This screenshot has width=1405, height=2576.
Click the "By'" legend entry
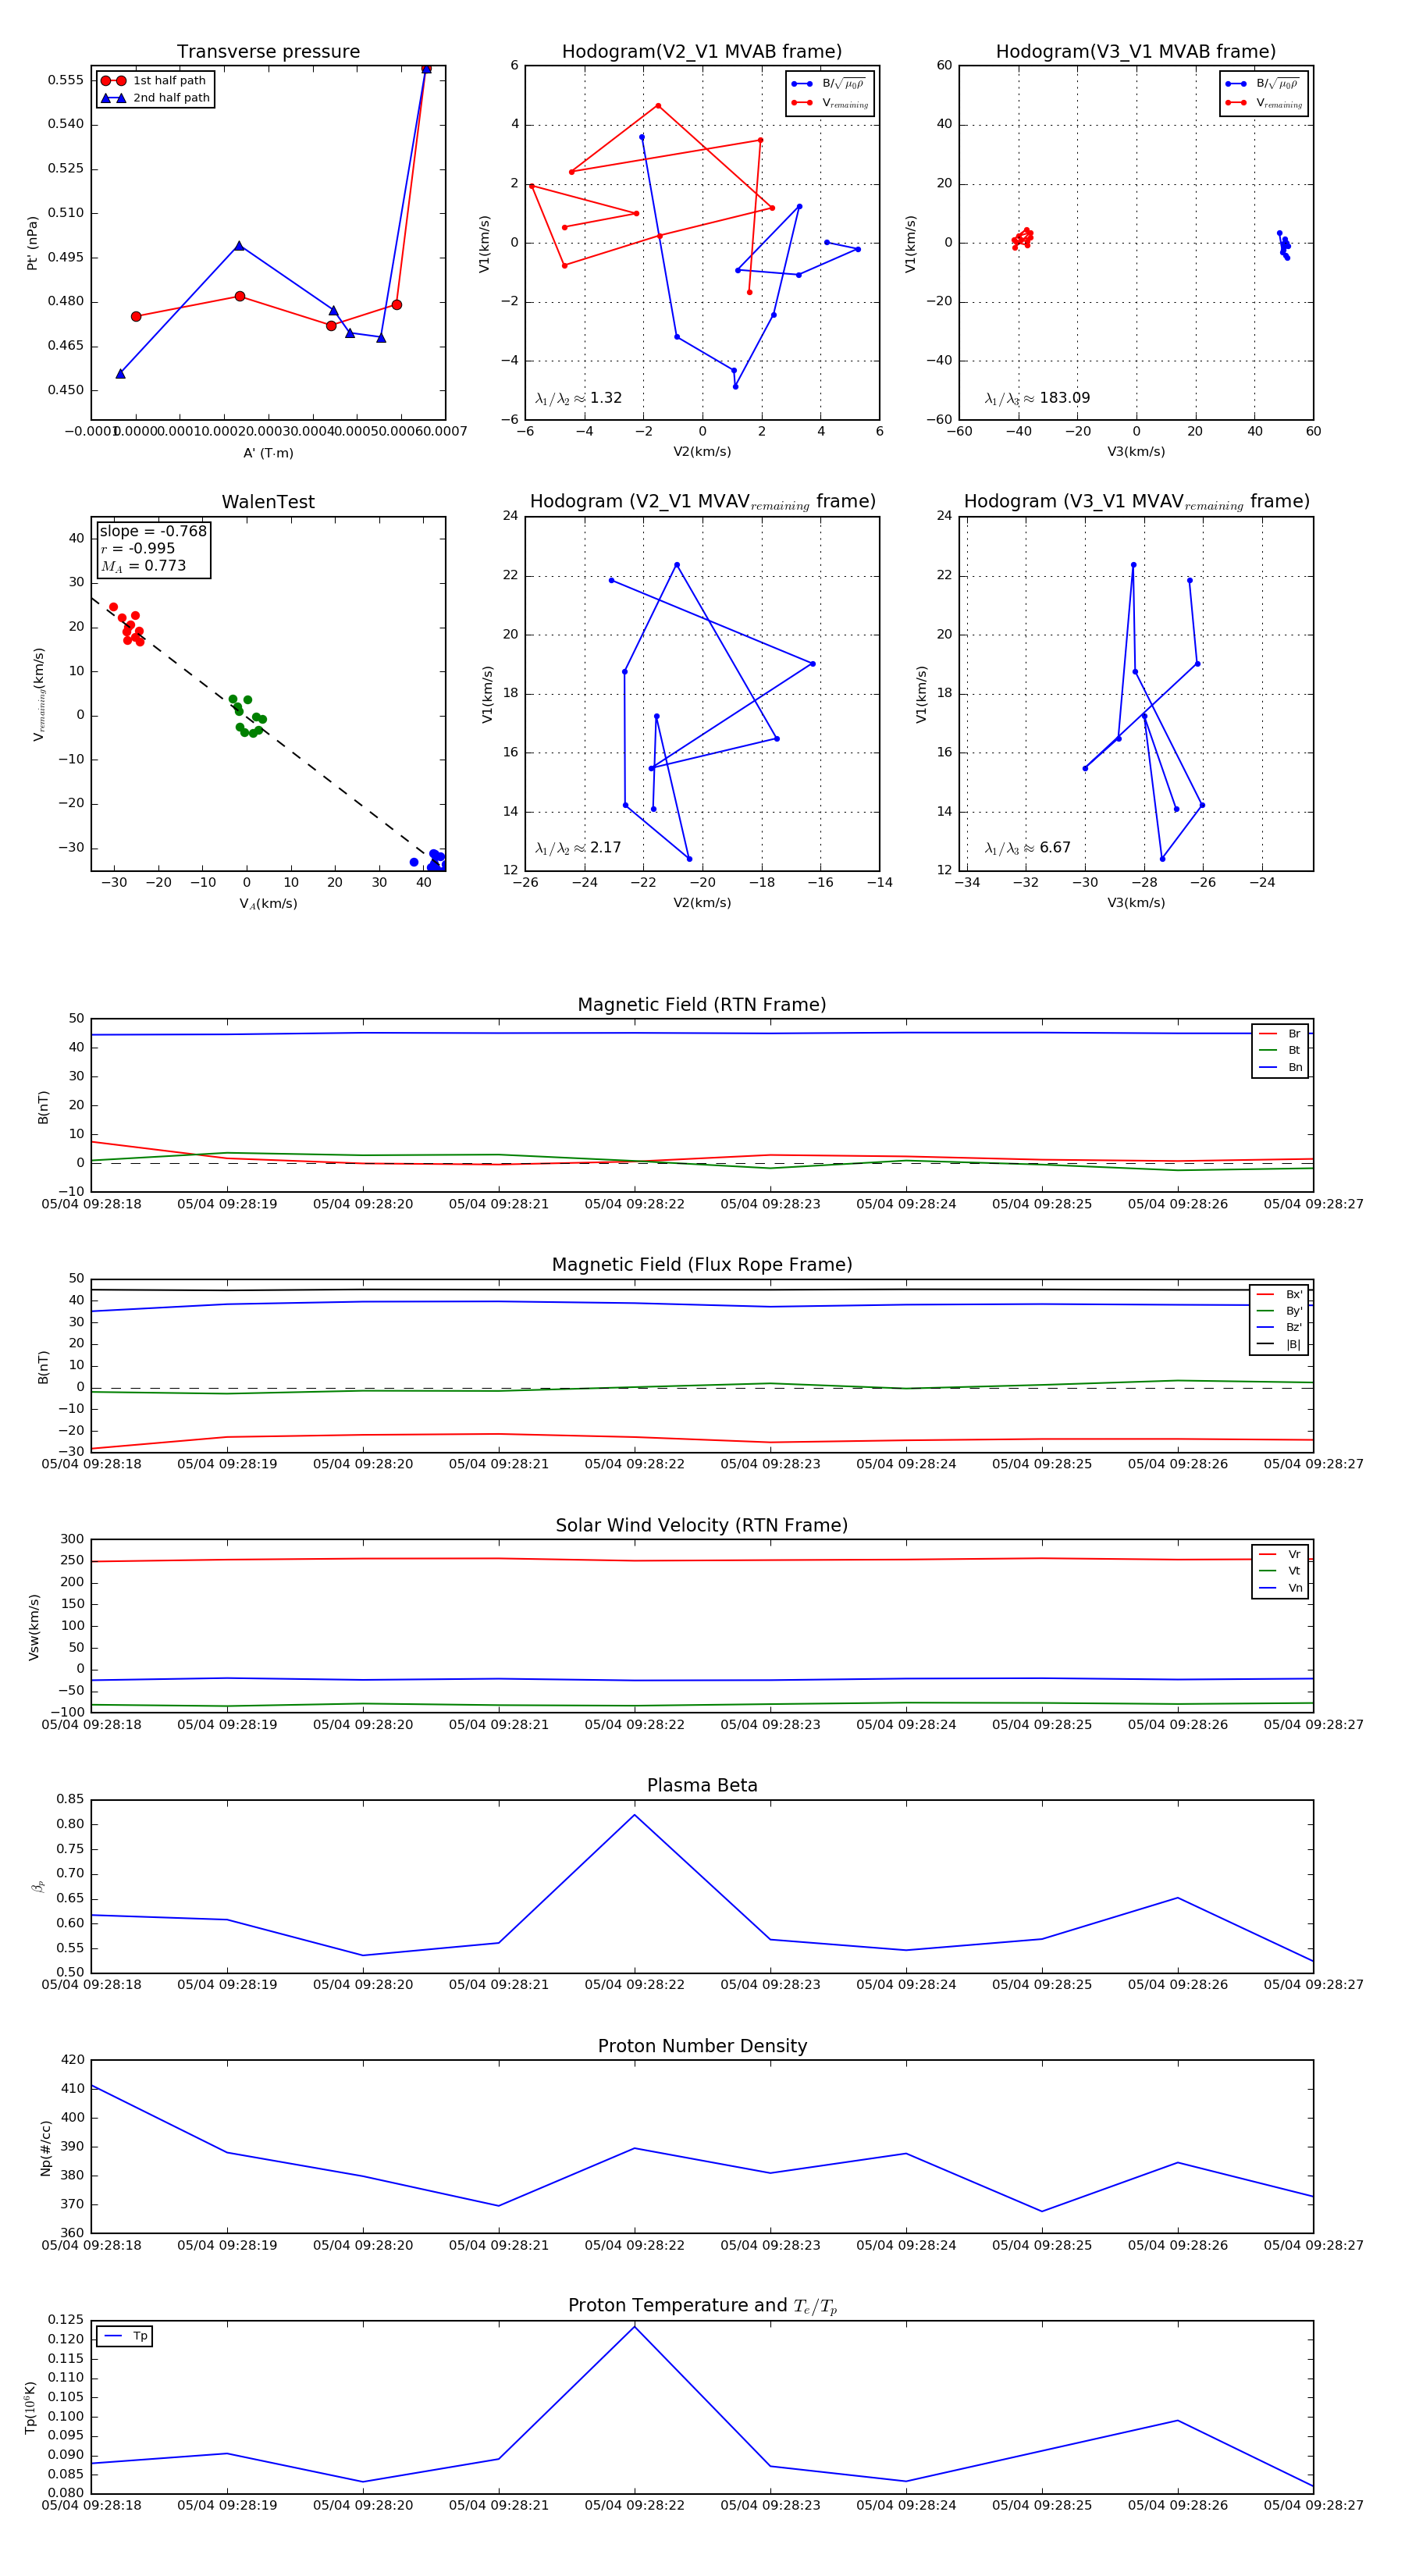coord(1279,1311)
